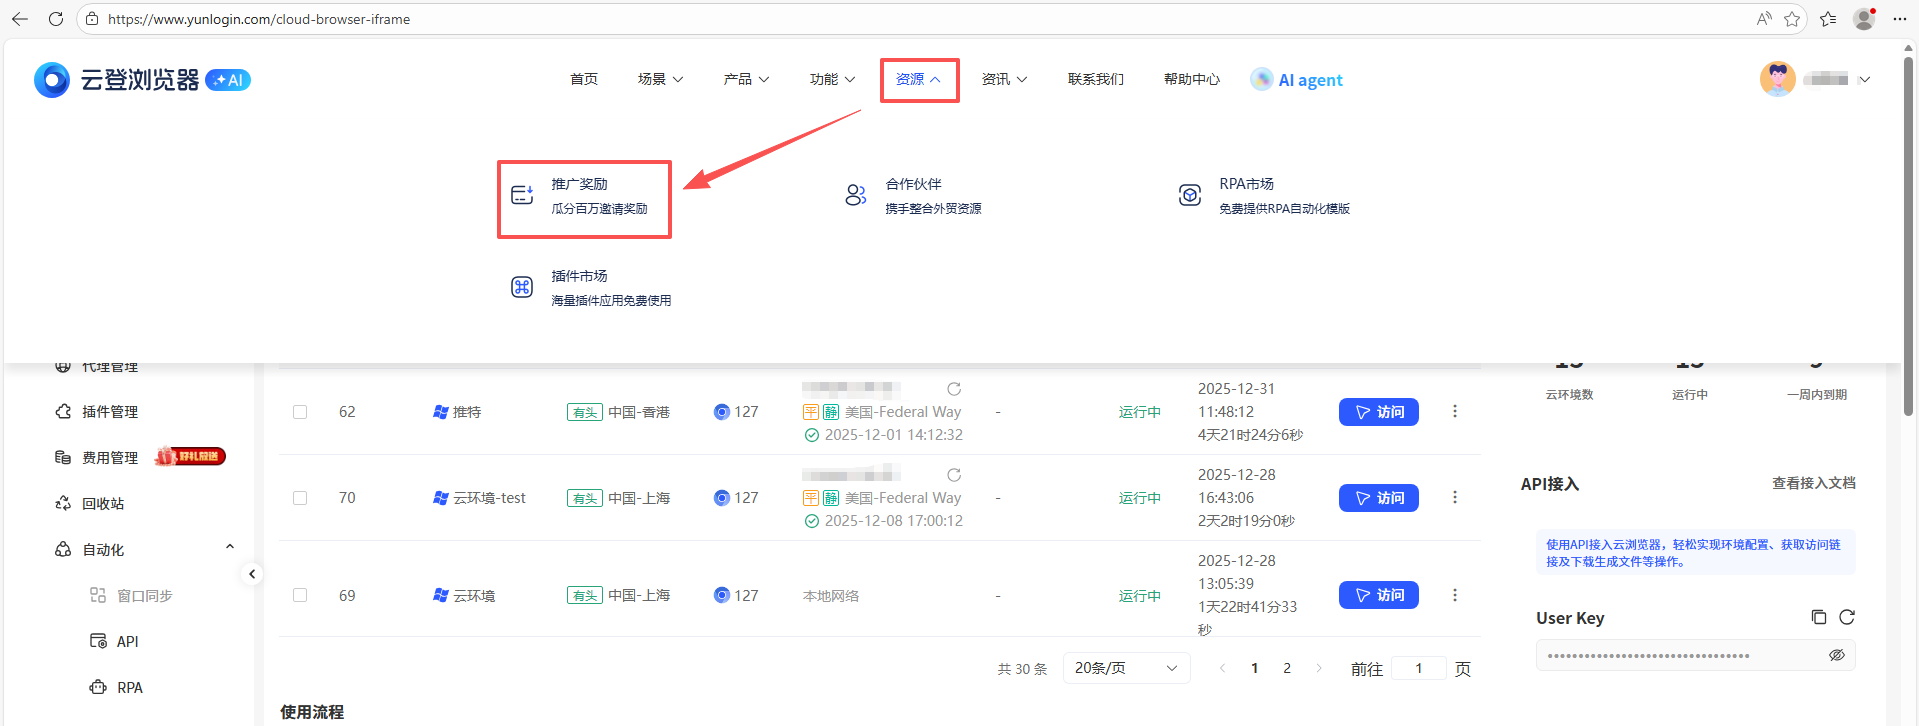This screenshot has width=1919, height=726.
Task: Click the 前往 page number input
Action: tap(1418, 668)
